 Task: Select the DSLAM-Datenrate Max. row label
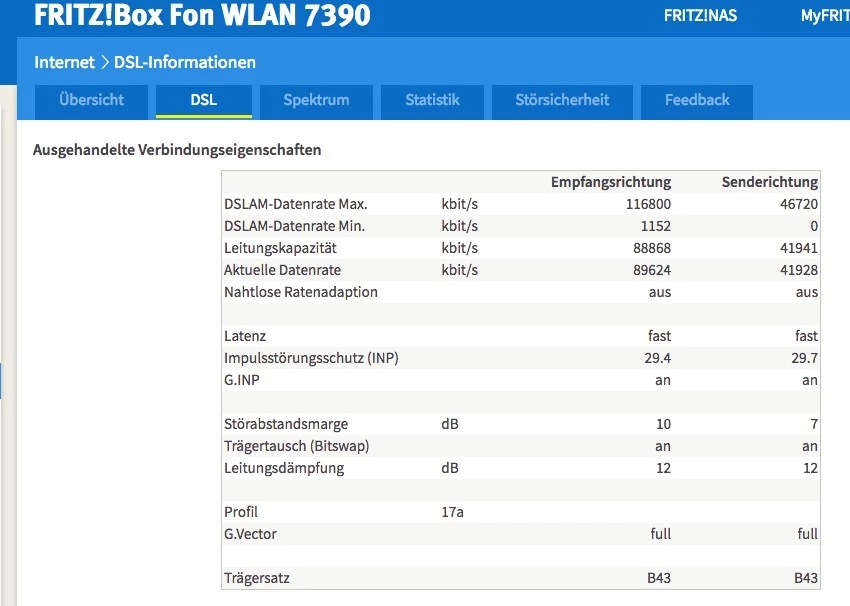296,204
